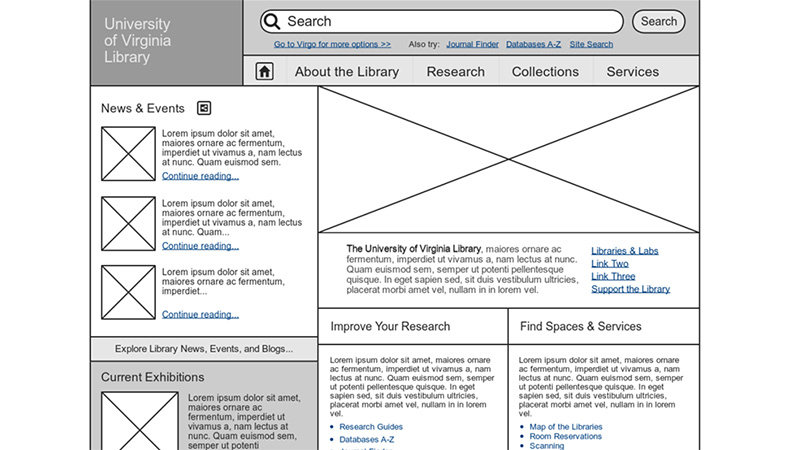Click the third news item thumbnail

pos(128,292)
